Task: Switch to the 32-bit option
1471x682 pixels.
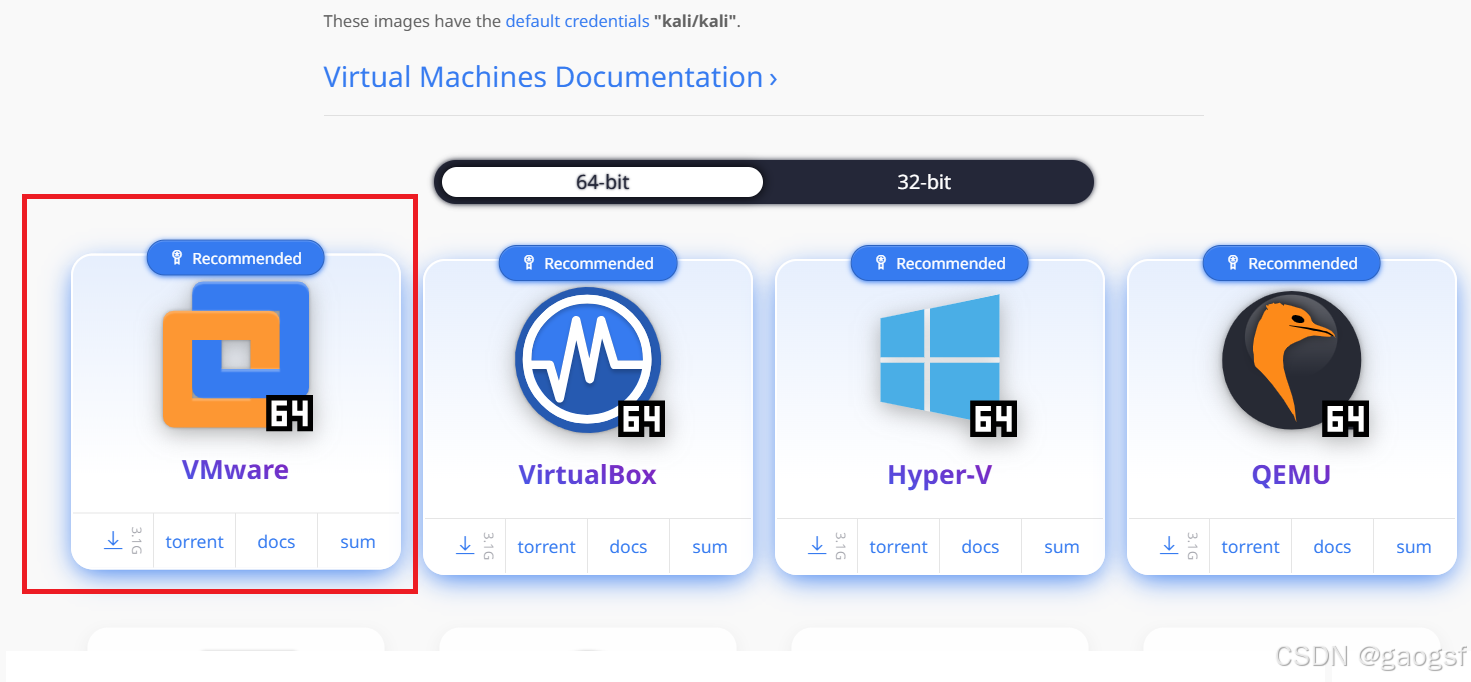Action: (924, 182)
